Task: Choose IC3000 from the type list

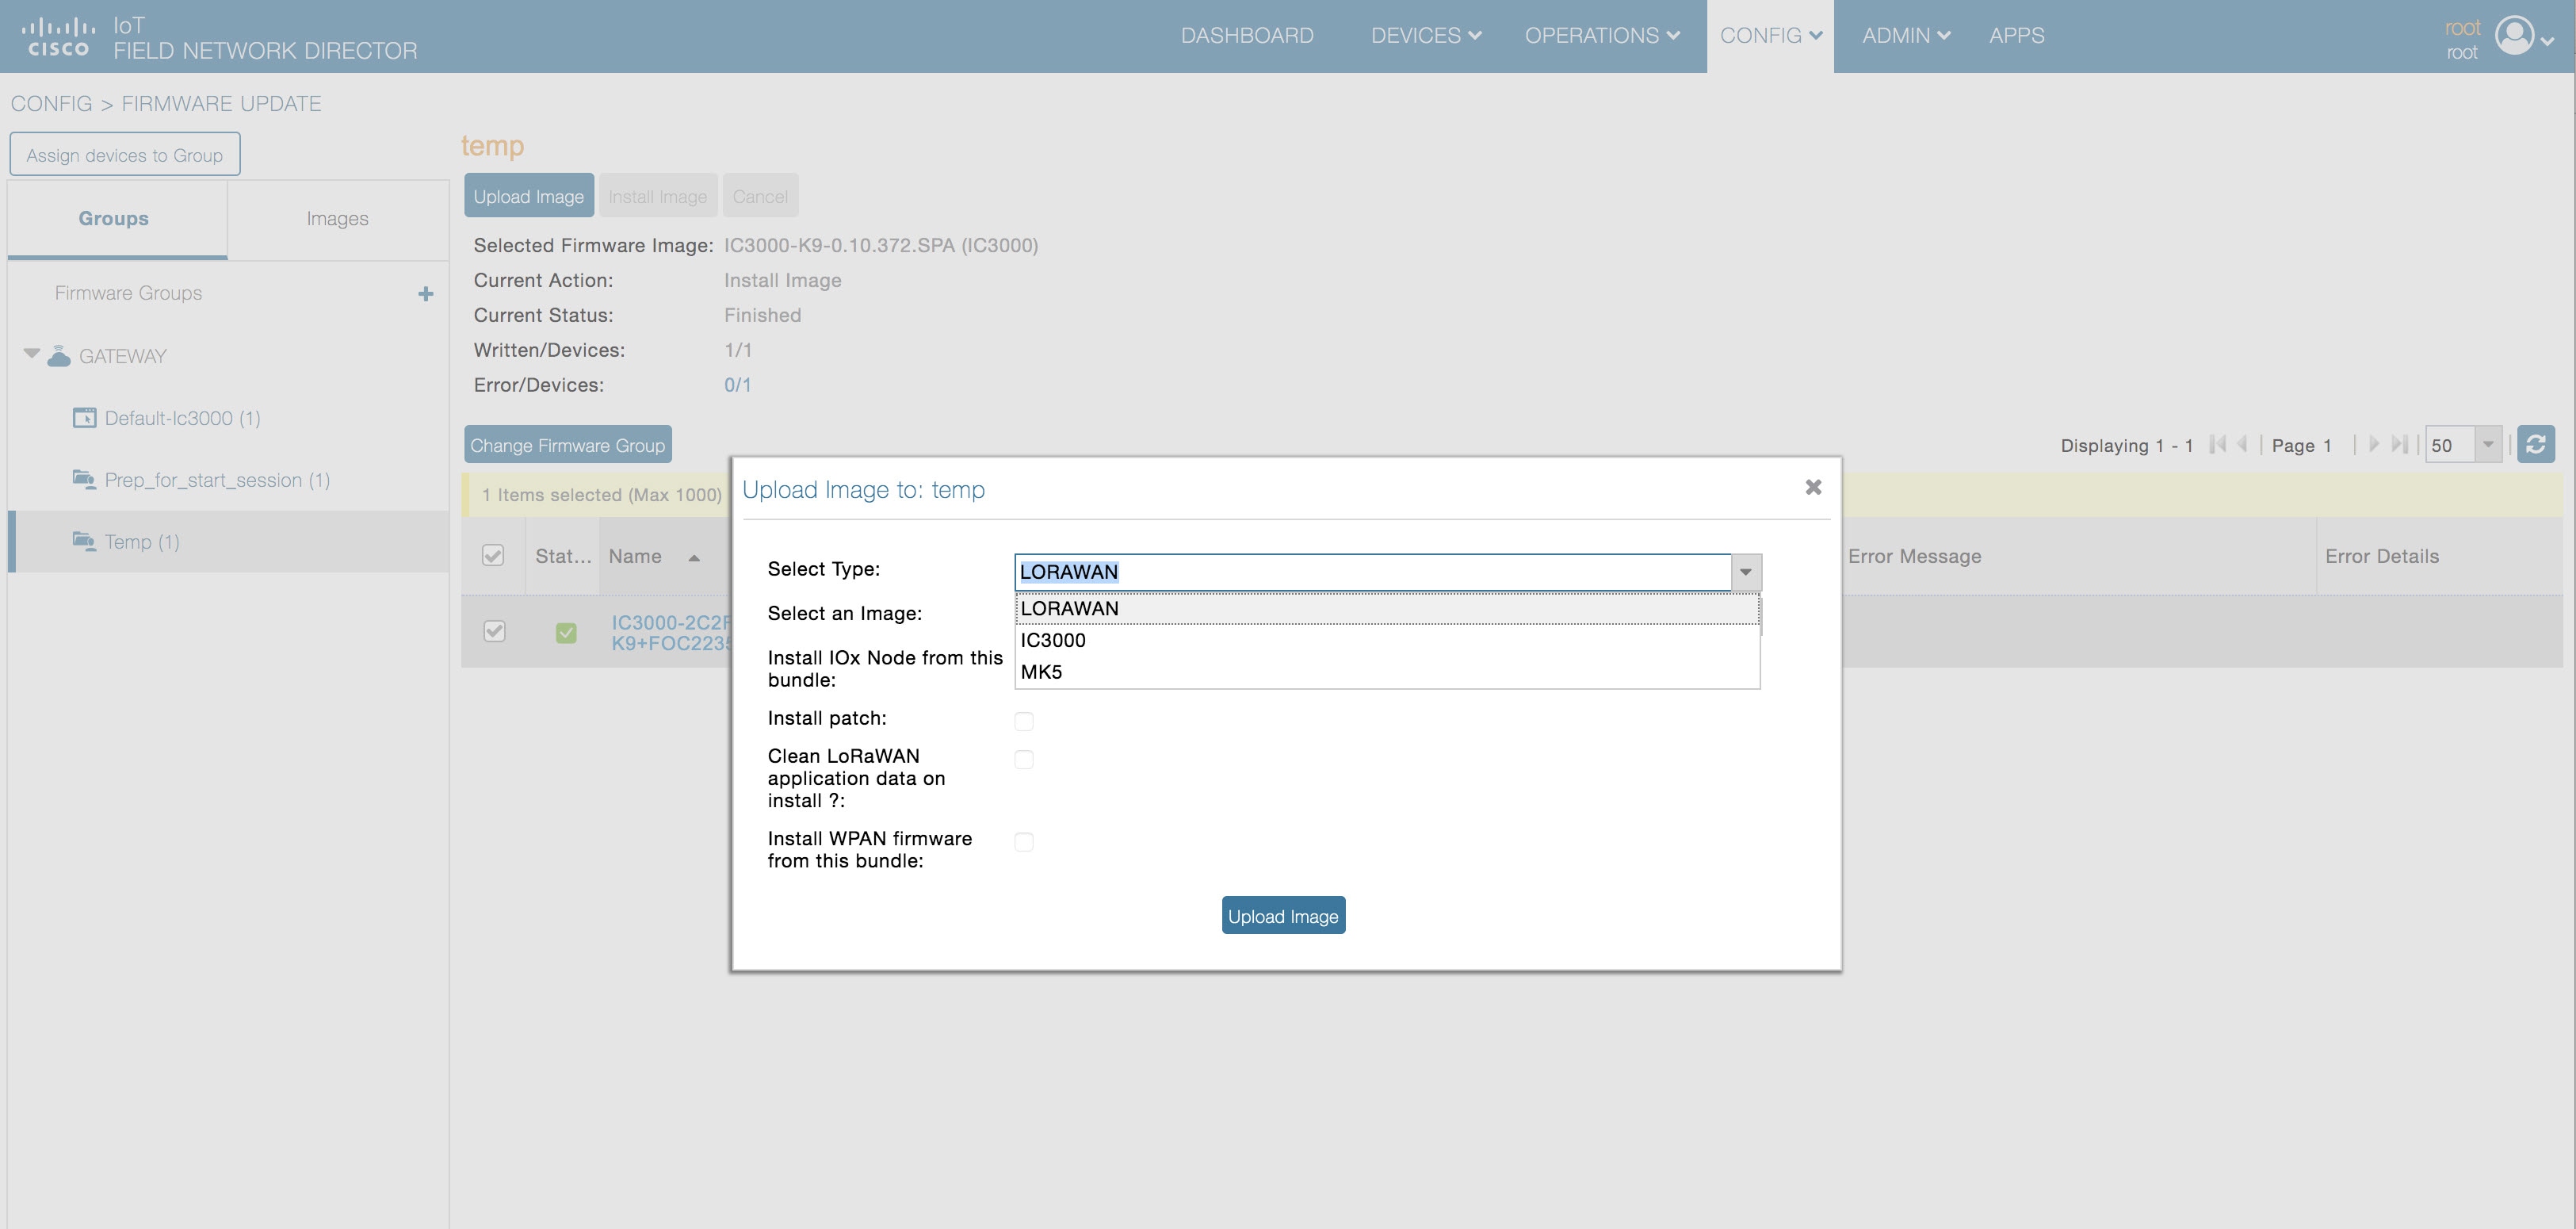Action: 1387,640
